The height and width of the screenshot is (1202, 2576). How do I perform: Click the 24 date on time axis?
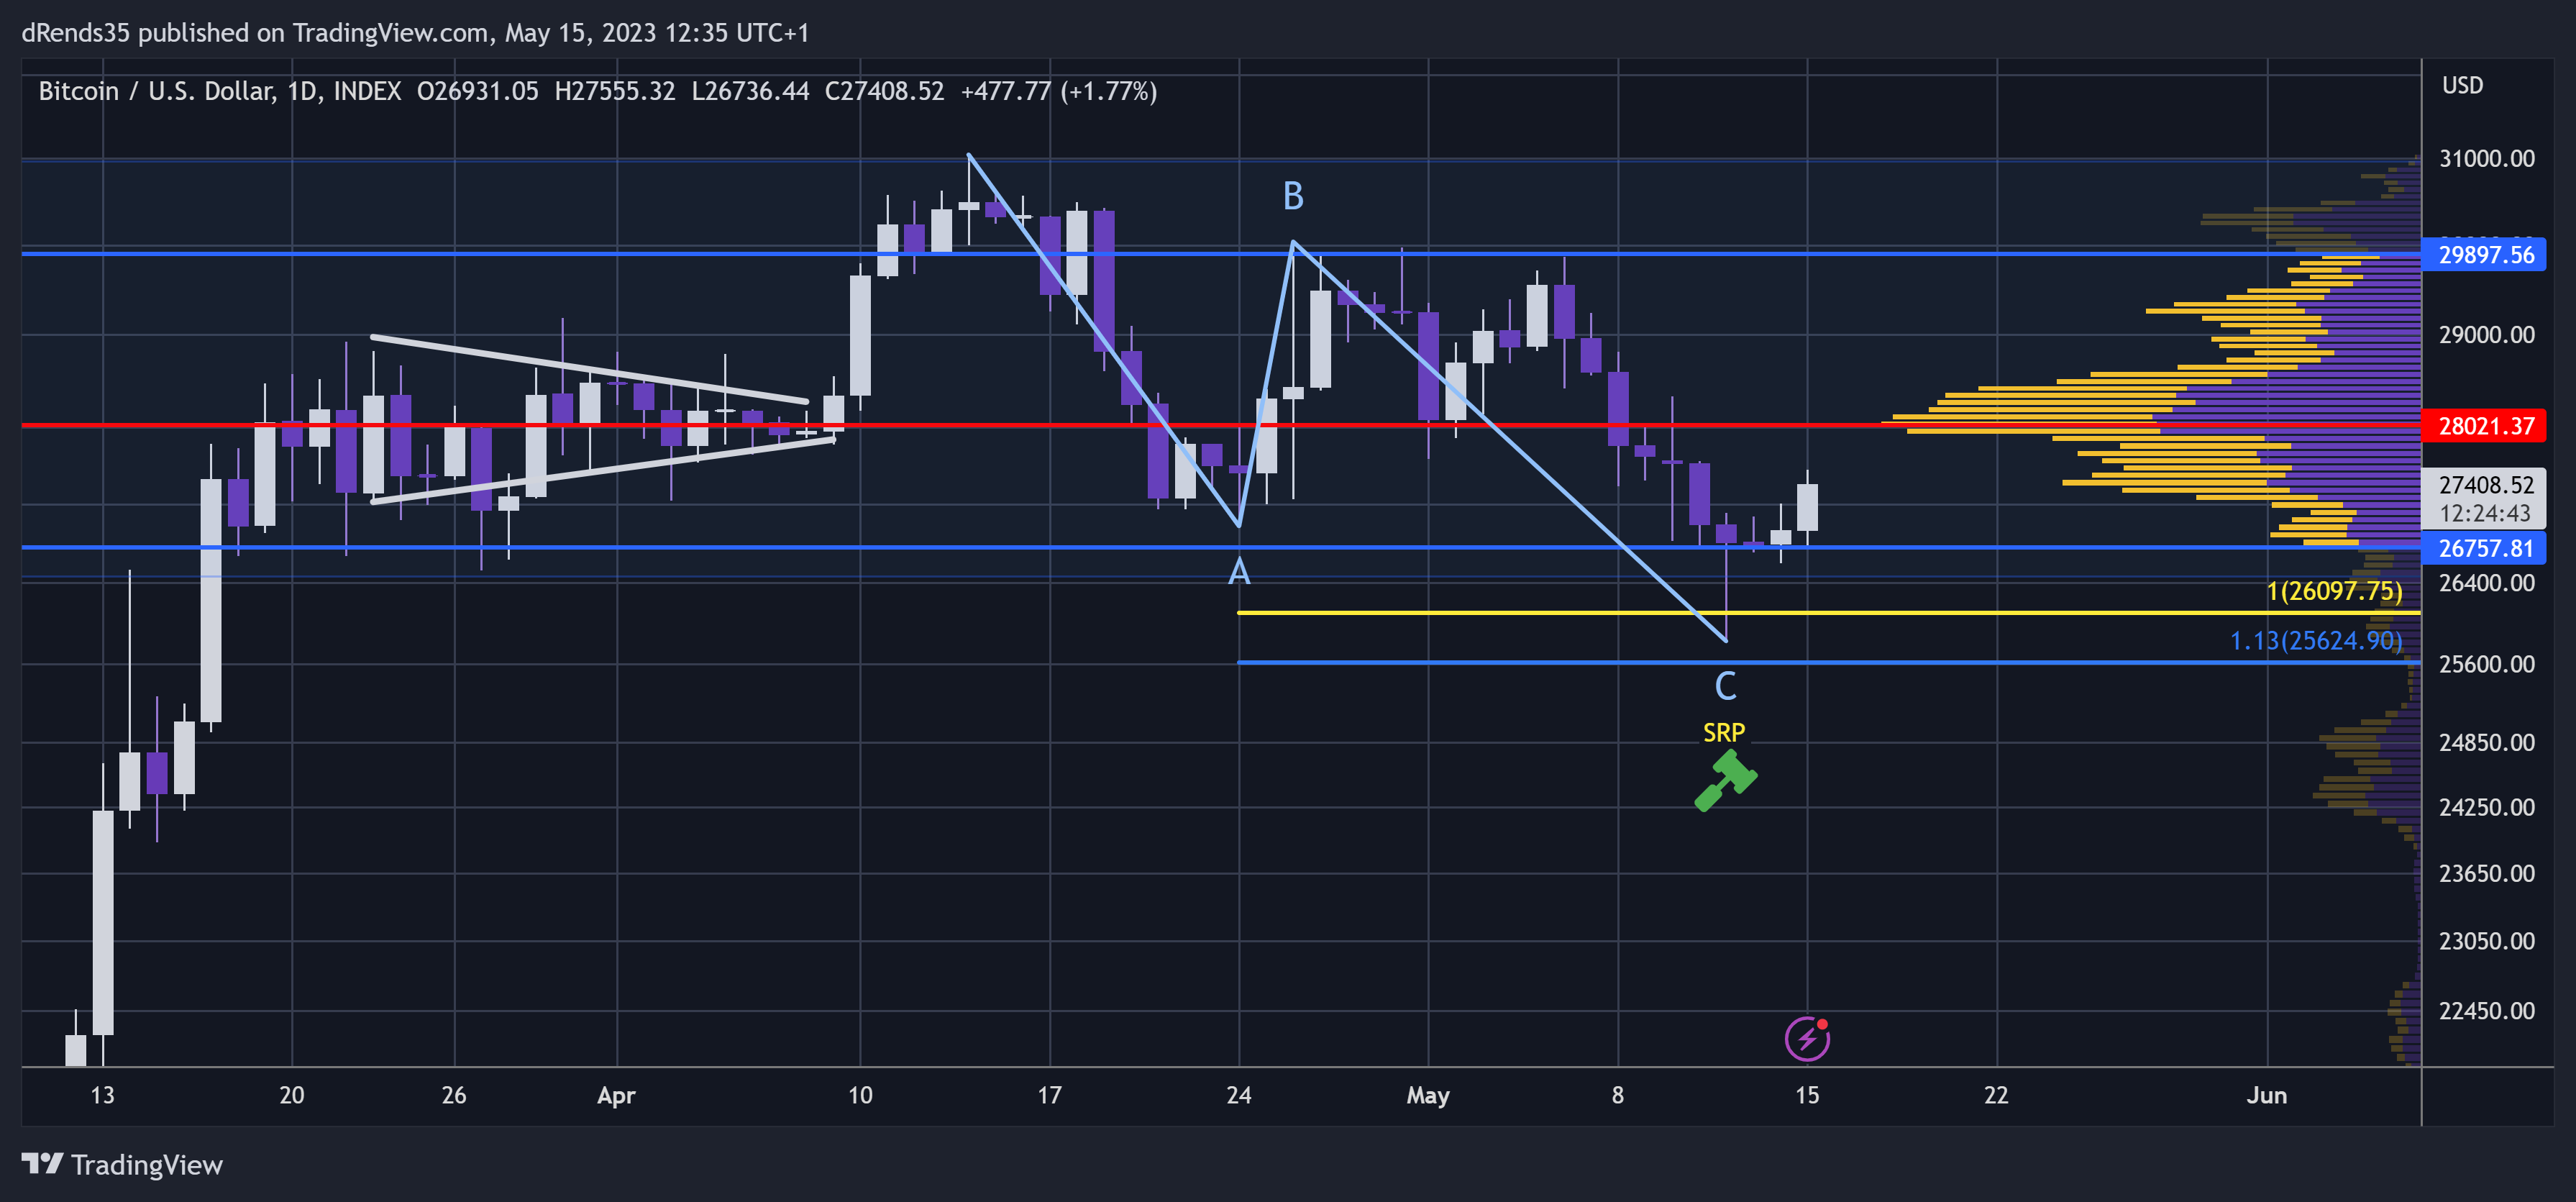[1238, 1095]
